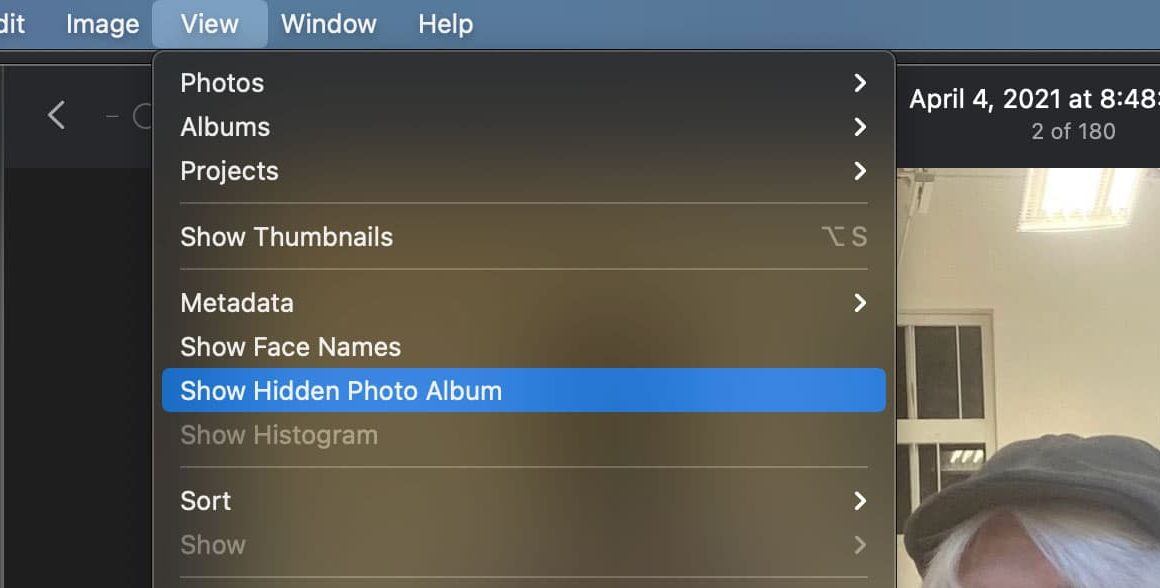Viewport: 1160px width, 588px height.
Task: Open the Help menu in menu bar
Action: pos(445,24)
